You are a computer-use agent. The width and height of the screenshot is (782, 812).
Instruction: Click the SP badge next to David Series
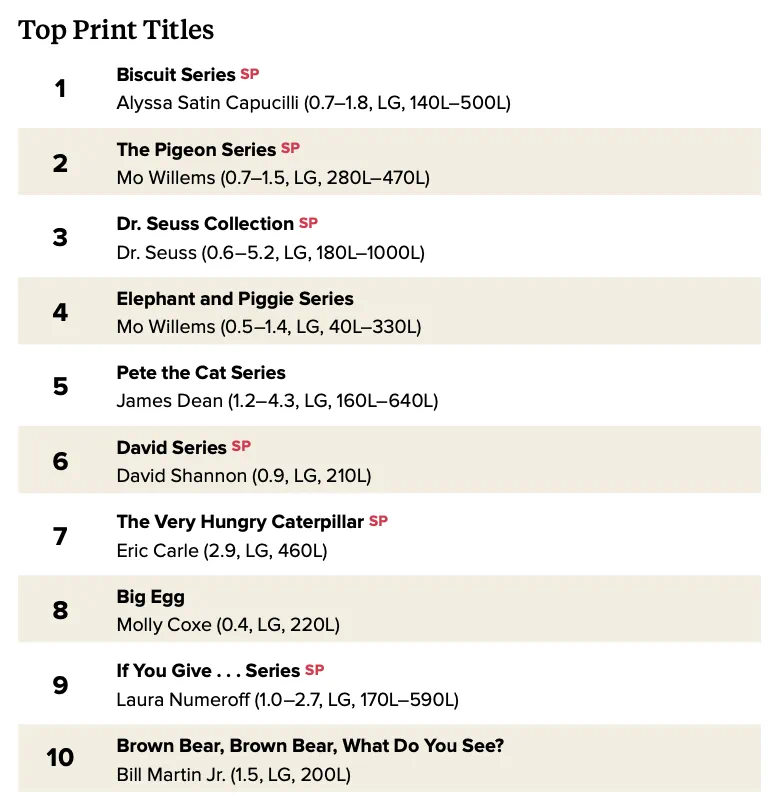coord(241,446)
